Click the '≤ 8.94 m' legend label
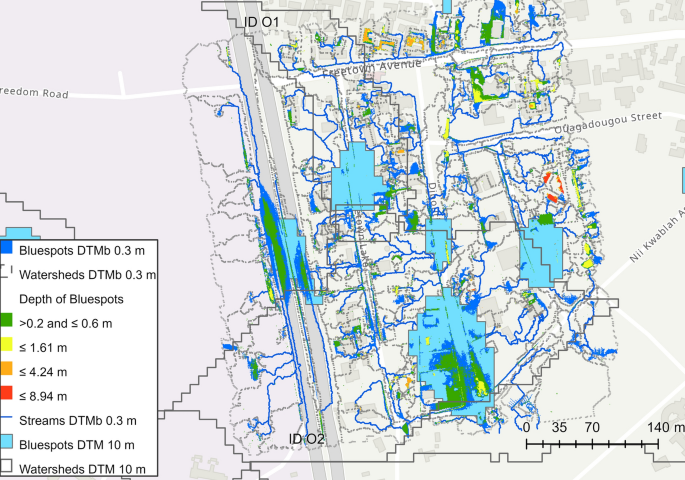 tap(43, 397)
